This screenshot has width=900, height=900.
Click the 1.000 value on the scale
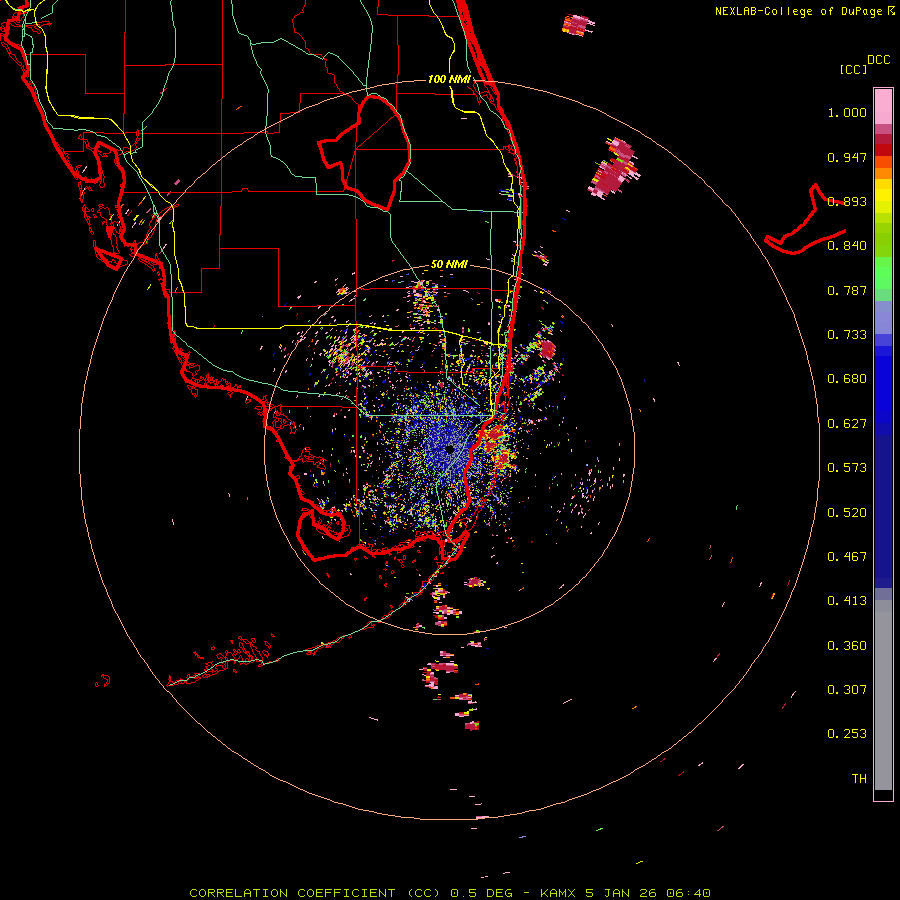pos(847,112)
